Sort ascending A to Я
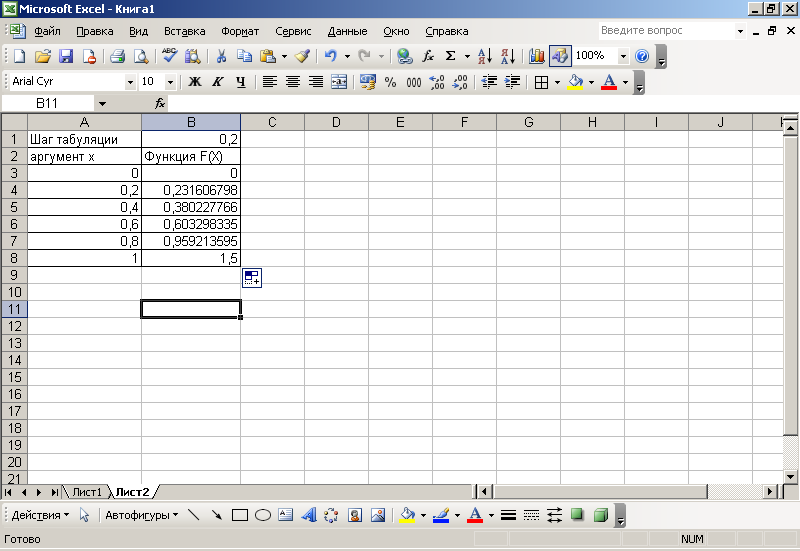The image size is (800, 551). [485, 56]
